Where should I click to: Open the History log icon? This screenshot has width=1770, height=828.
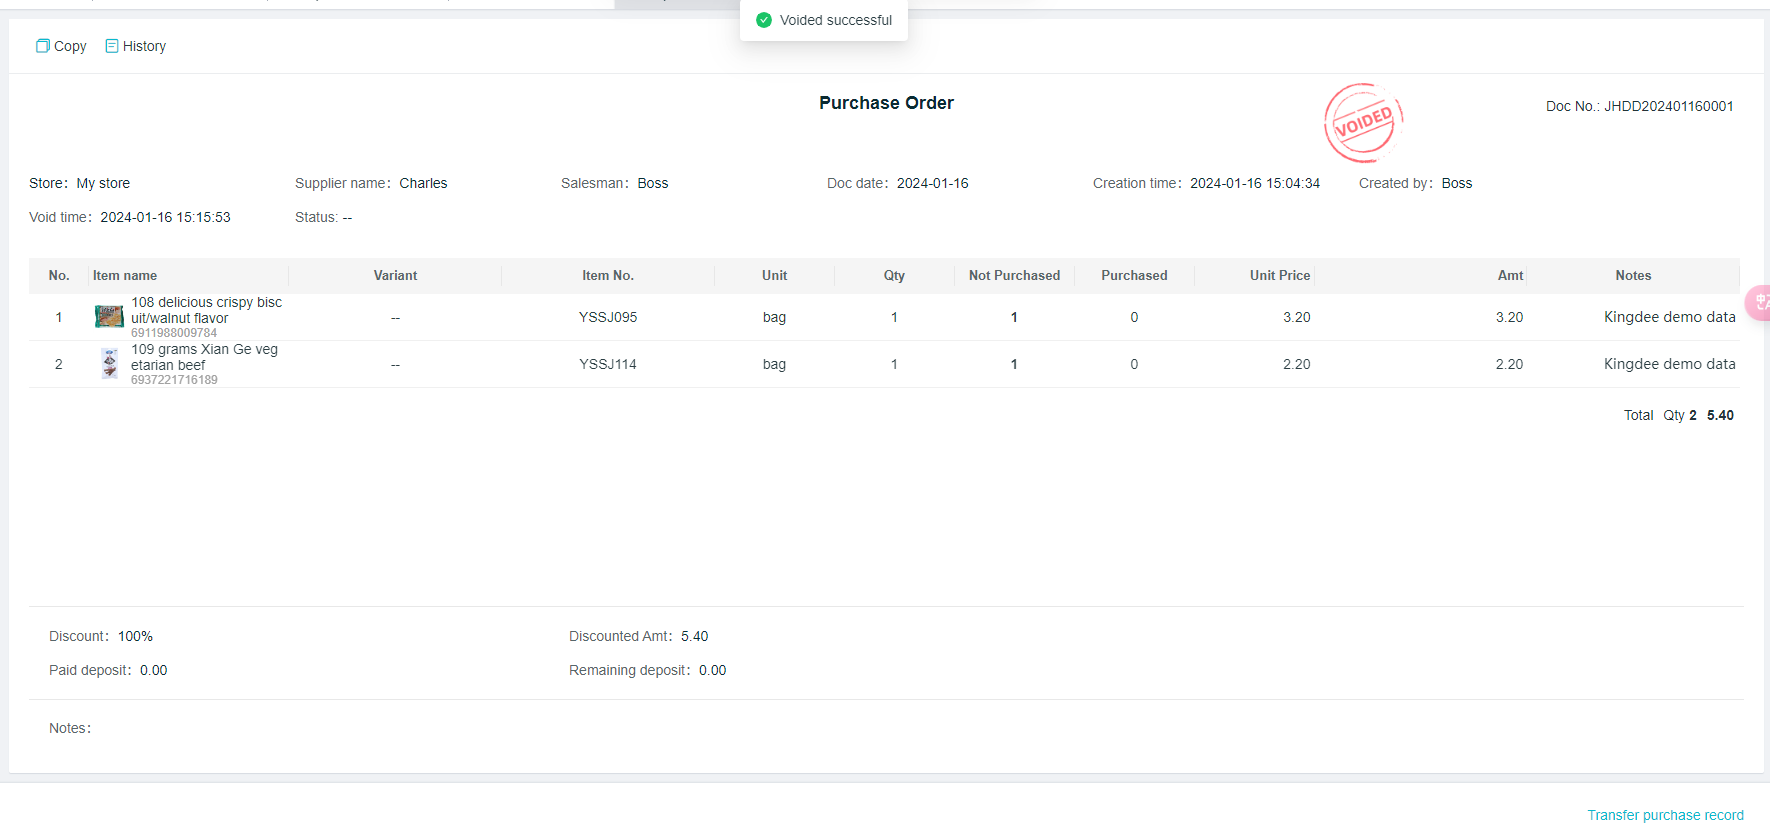click(x=112, y=46)
